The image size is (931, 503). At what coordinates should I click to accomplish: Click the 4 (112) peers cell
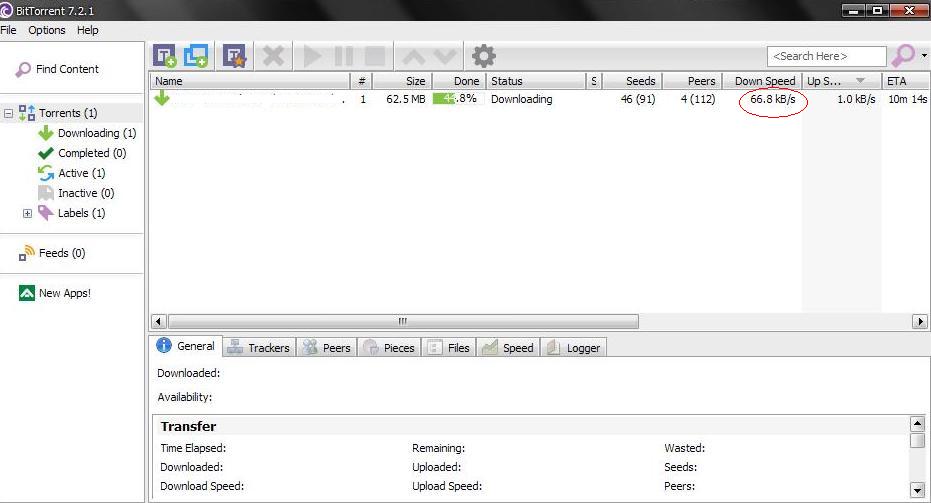pyautogui.click(x=698, y=99)
